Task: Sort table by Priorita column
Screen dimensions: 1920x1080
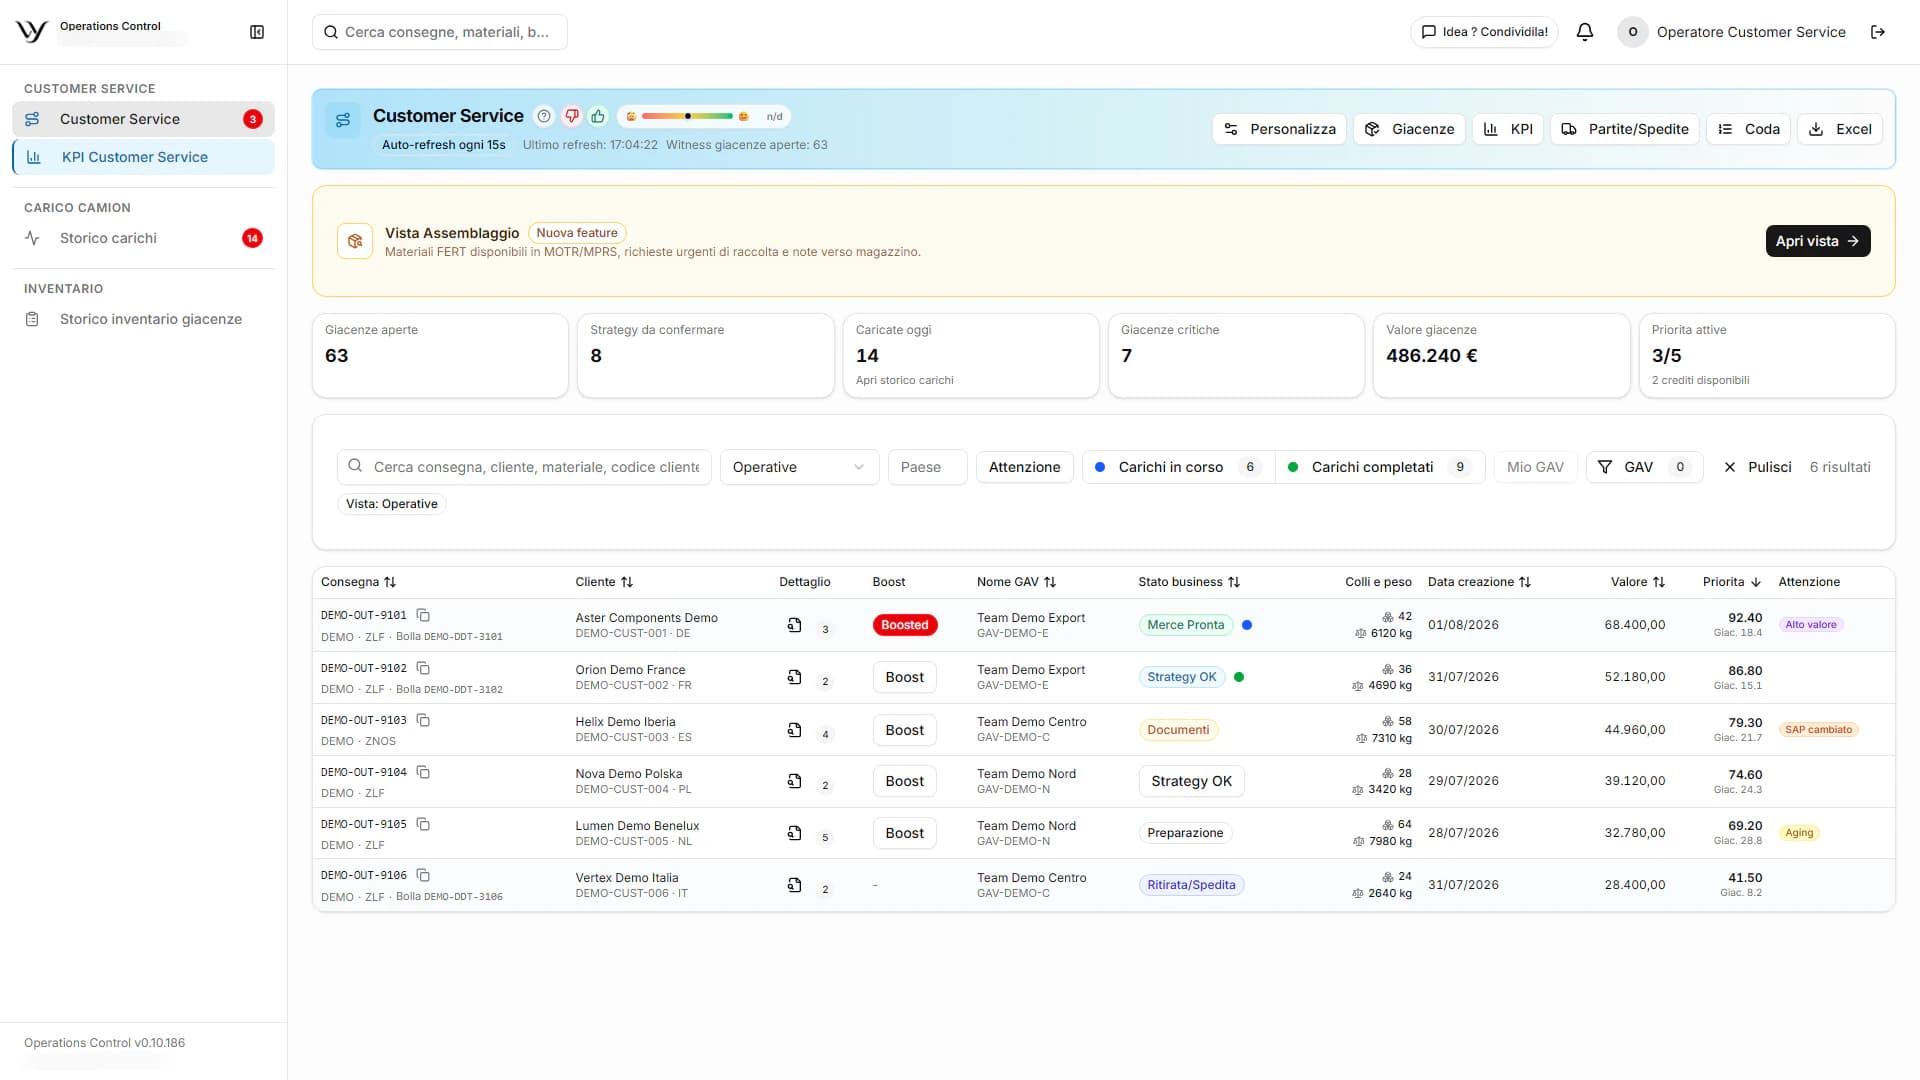Action: pyautogui.click(x=1732, y=582)
